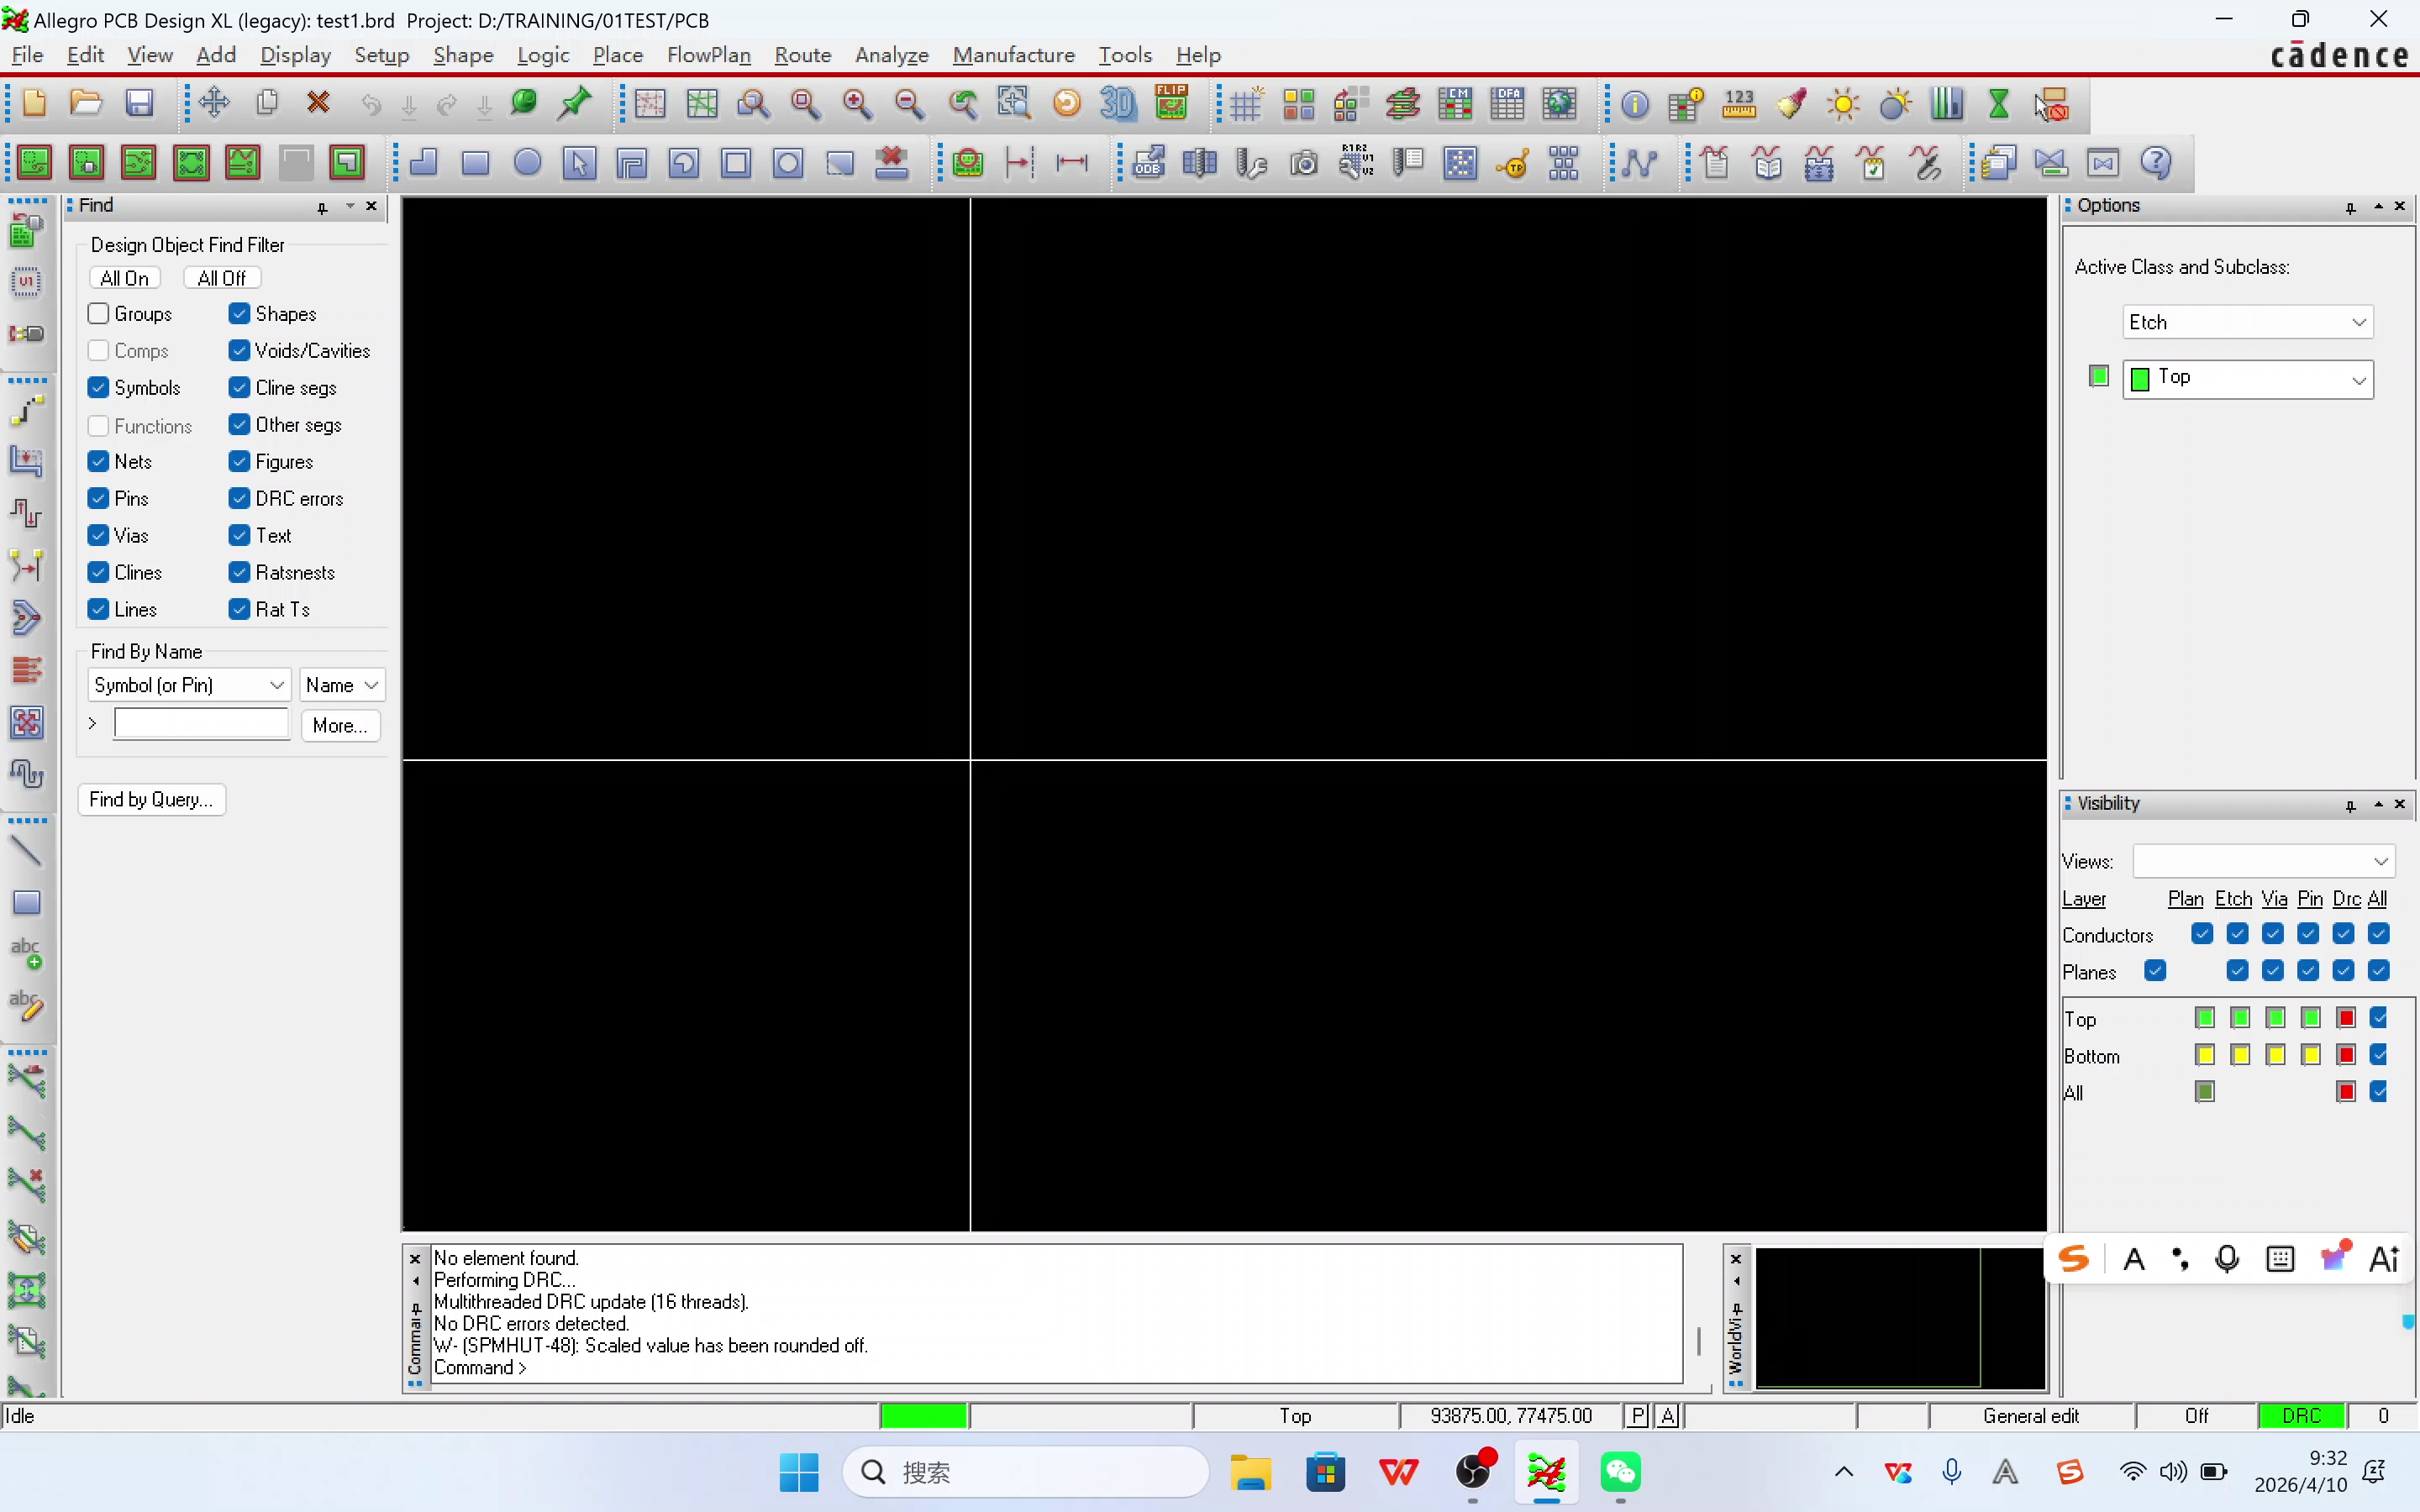
Task: Collapse the Options panel with its arrow
Action: pos(2378,206)
